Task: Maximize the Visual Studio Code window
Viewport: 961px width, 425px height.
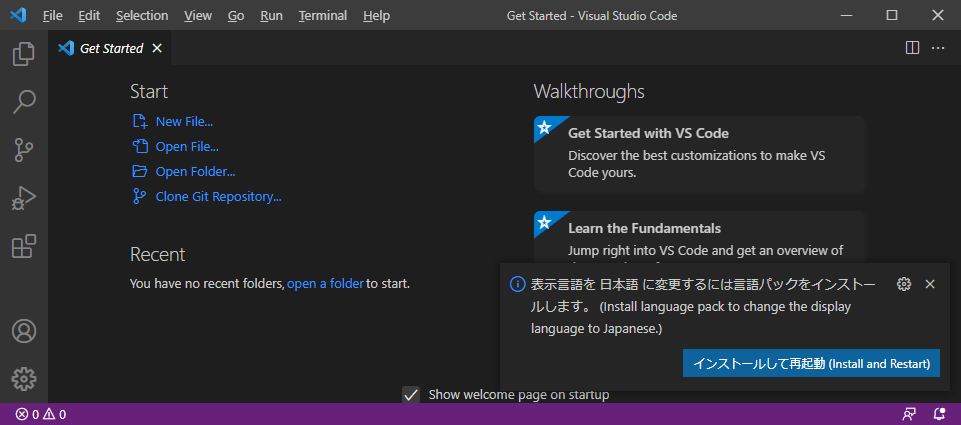Action: click(x=892, y=15)
